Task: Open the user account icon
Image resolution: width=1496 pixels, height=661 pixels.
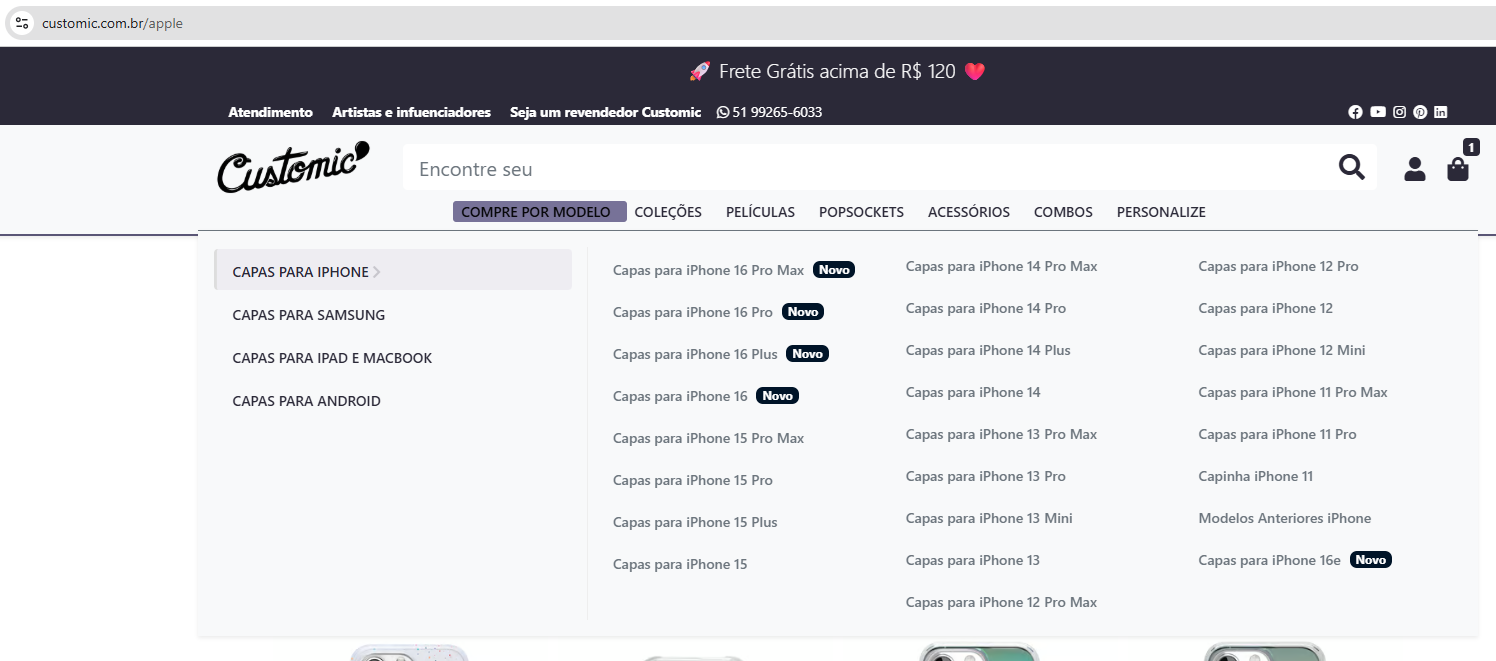Action: coord(1414,169)
